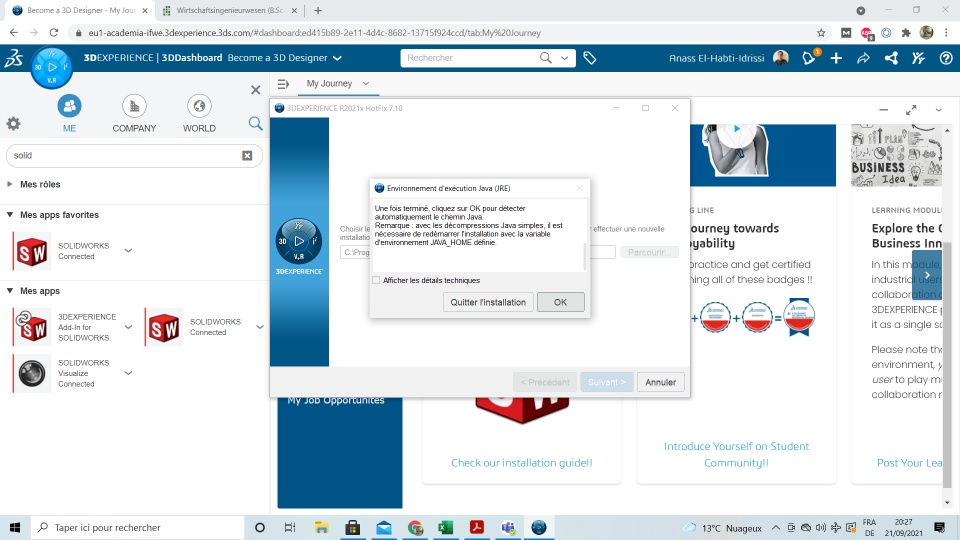Launch SOLIDWORKS Connected in favorites

click(x=32, y=251)
